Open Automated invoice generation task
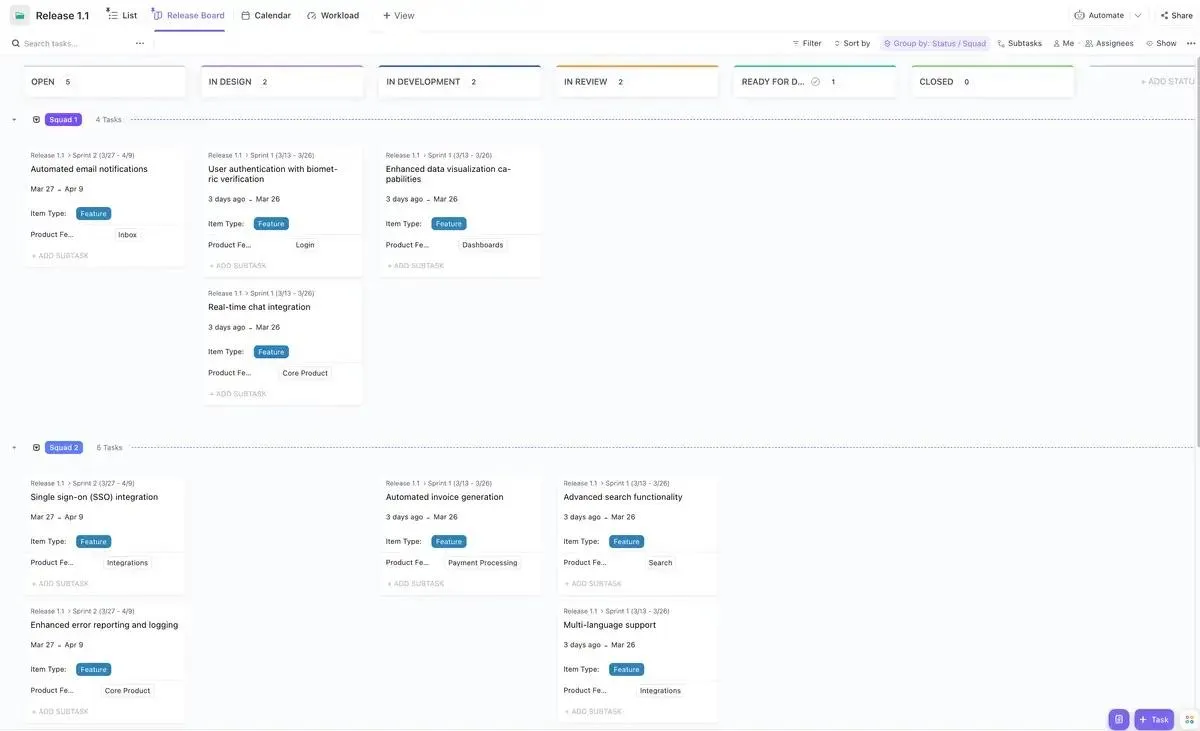This screenshot has width=1200, height=731. pyautogui.click(x=444, y=497)
